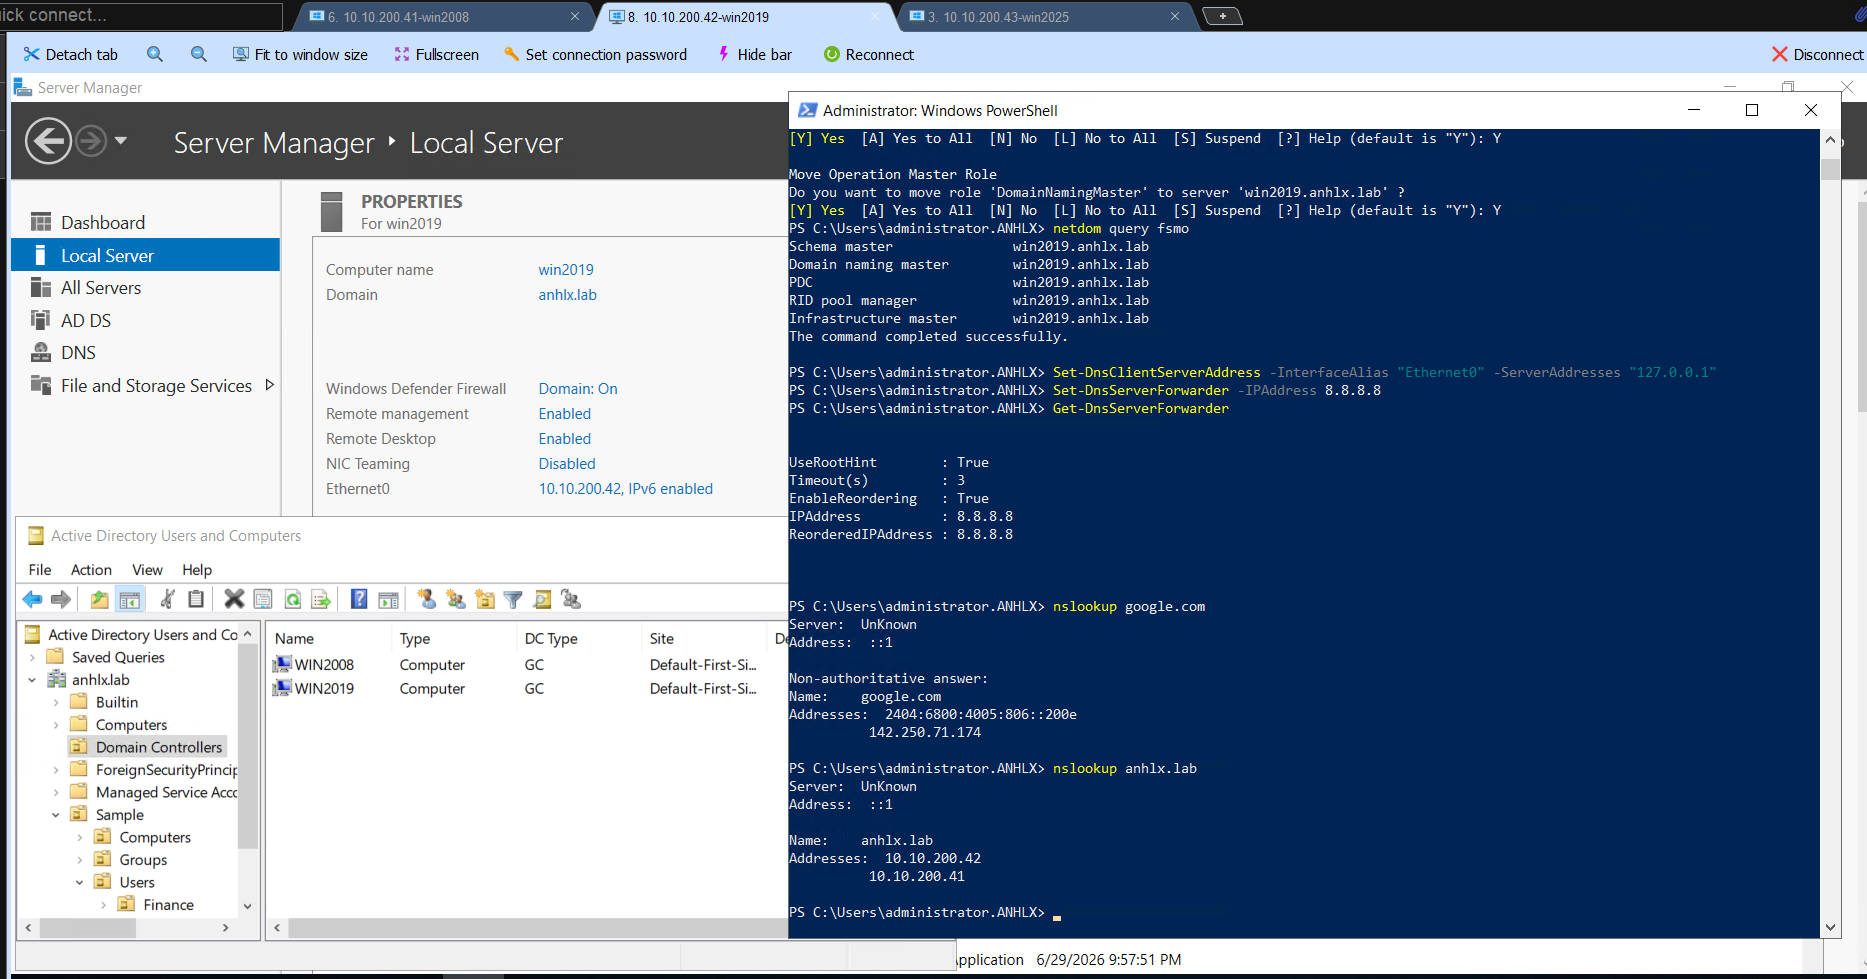This screenshot has width=1867, height=979.
Task: Click the Export list toolbar icon
Action: 321,599
